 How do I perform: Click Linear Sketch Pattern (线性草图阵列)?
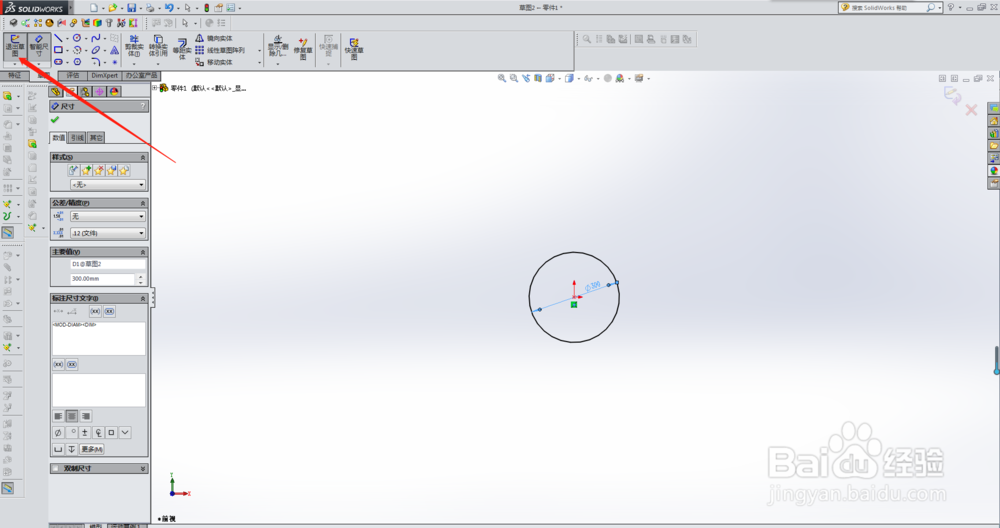pyautogui.click(x=220, y=50)
